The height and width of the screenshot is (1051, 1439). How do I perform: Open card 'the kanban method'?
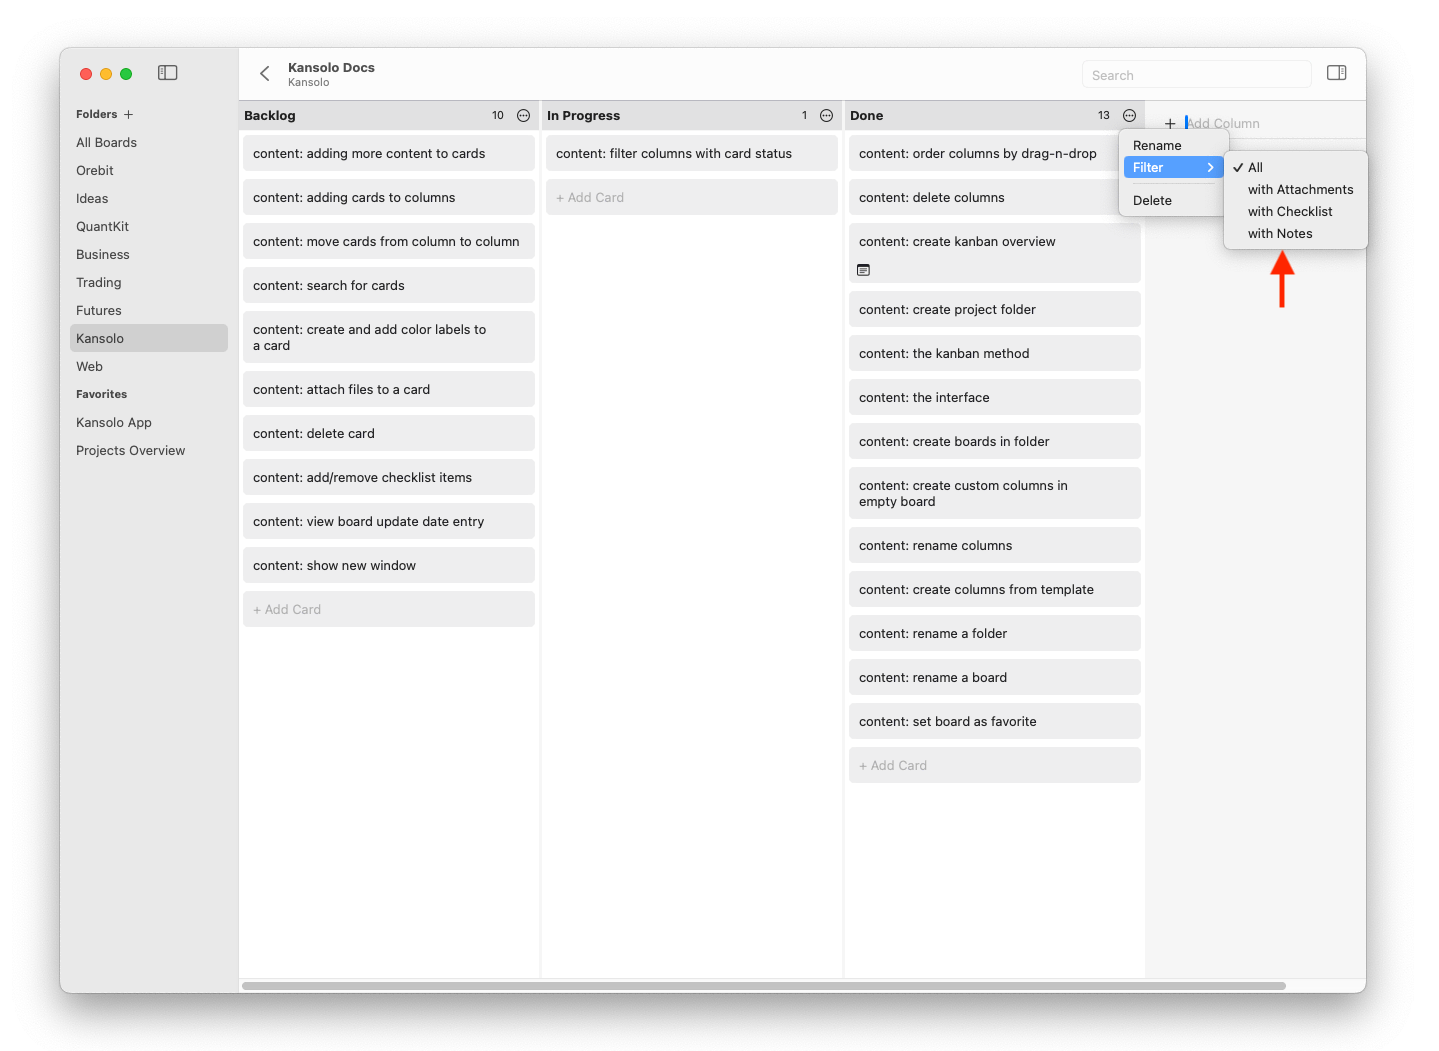pos(995,353)
